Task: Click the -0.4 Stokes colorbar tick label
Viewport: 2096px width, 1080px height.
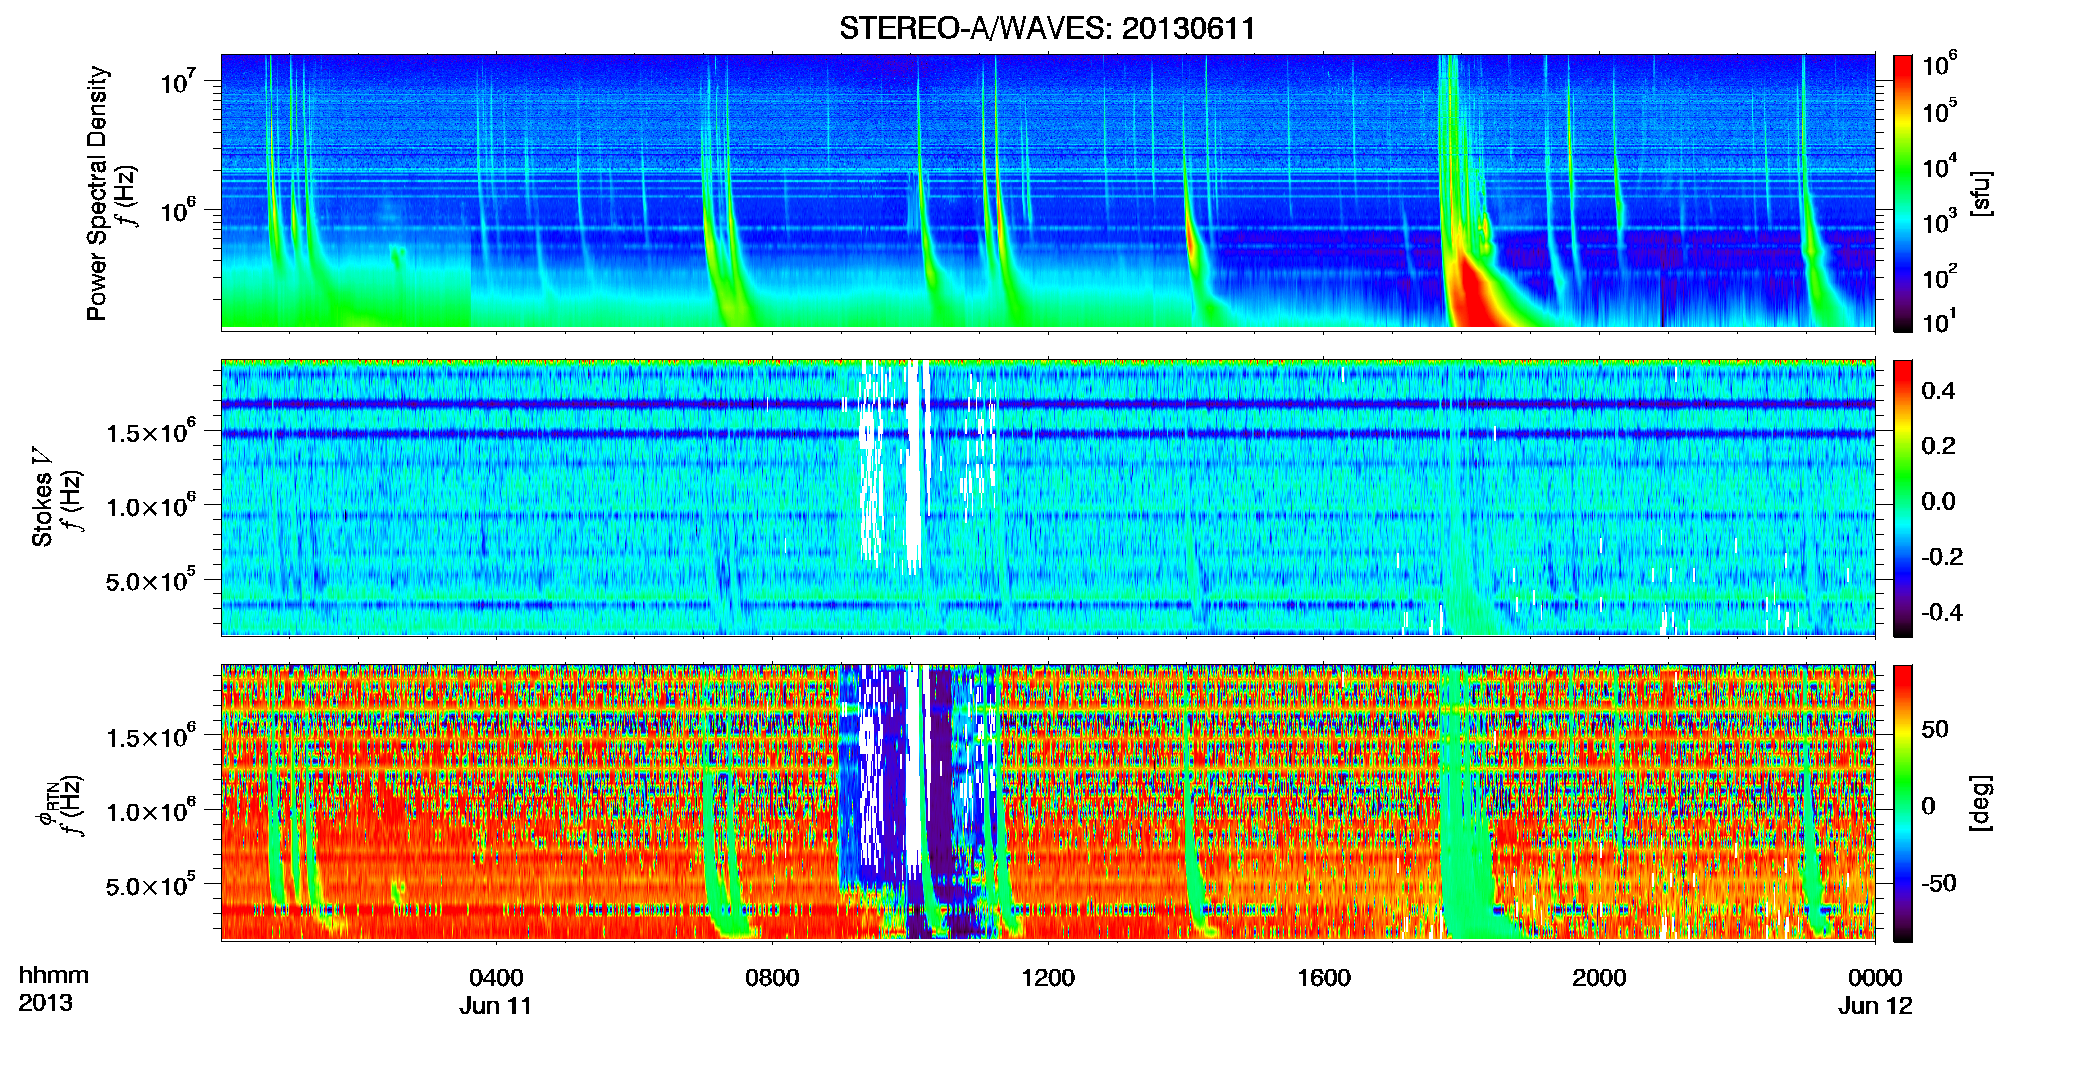Action: 1942,612
